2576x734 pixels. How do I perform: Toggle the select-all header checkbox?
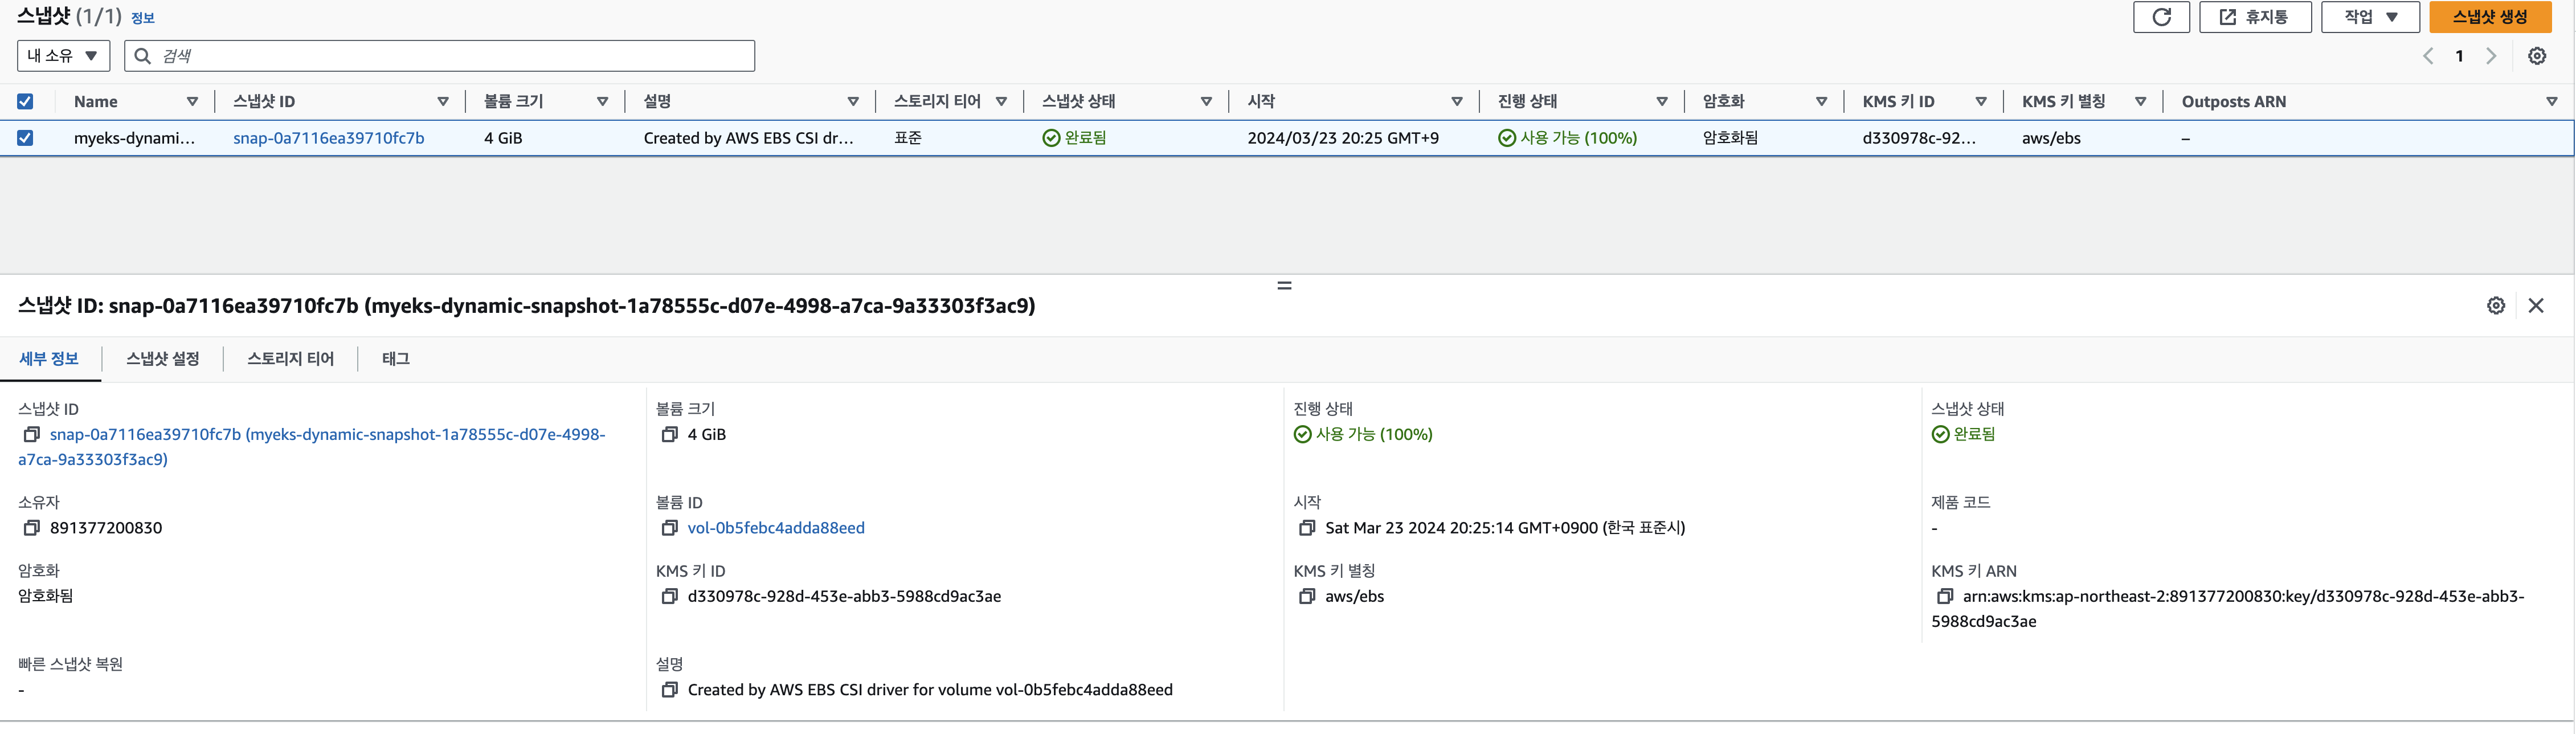[25, 102]
